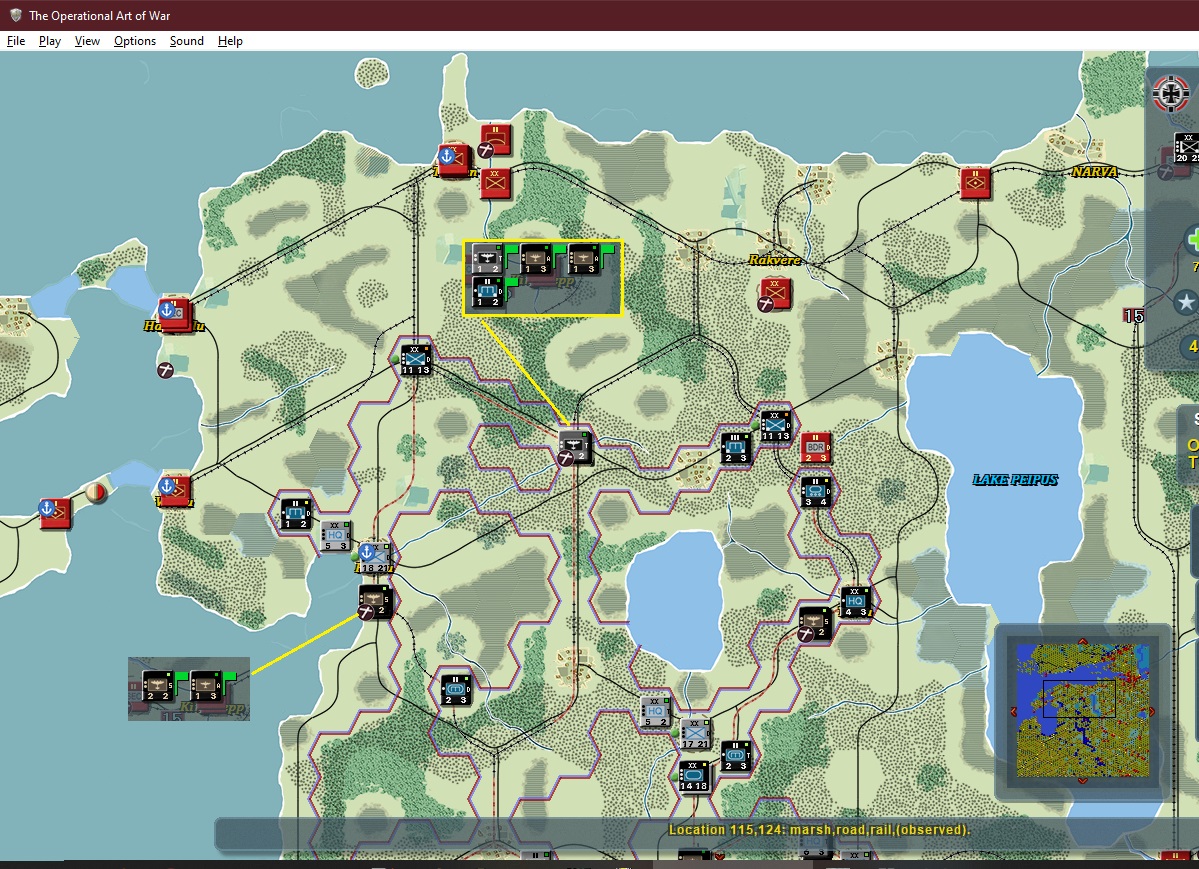Click the minimap's bottom scroll arrow
This screenshot has width=1199, height=869.
pos(1082,781)
